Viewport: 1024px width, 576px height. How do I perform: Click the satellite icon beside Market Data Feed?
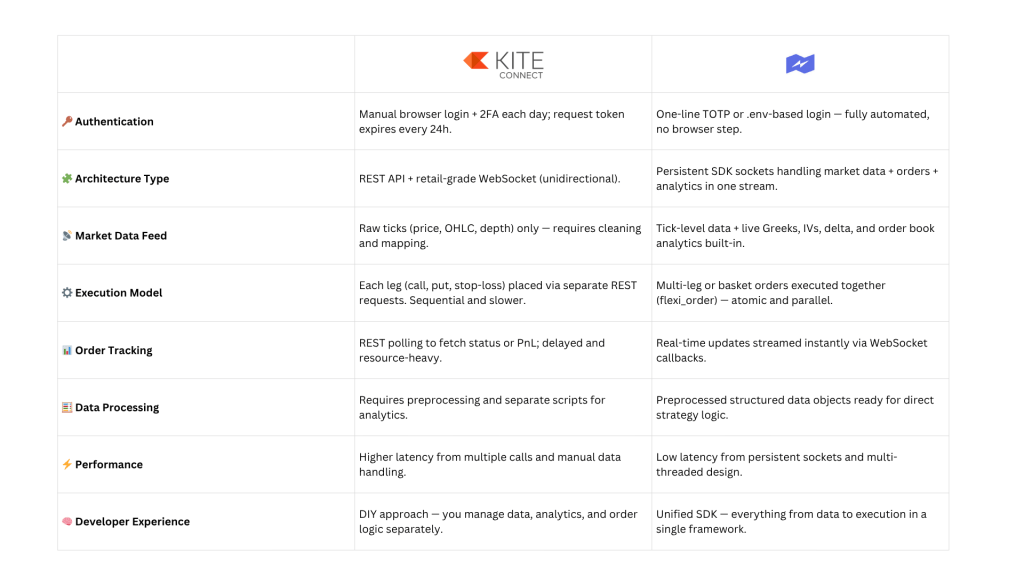click(x=67, y=236)
